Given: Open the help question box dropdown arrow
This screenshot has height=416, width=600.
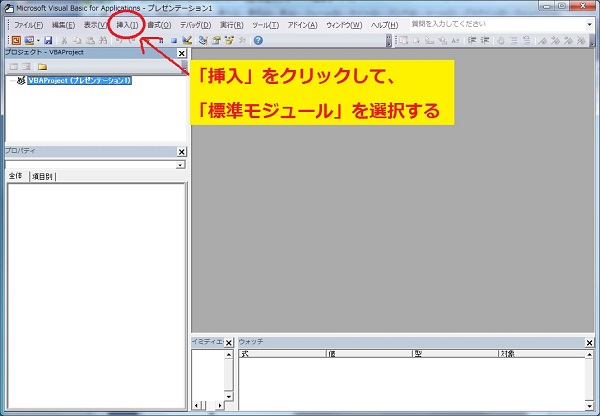Looking at the screenshot, I should (590, 24).
